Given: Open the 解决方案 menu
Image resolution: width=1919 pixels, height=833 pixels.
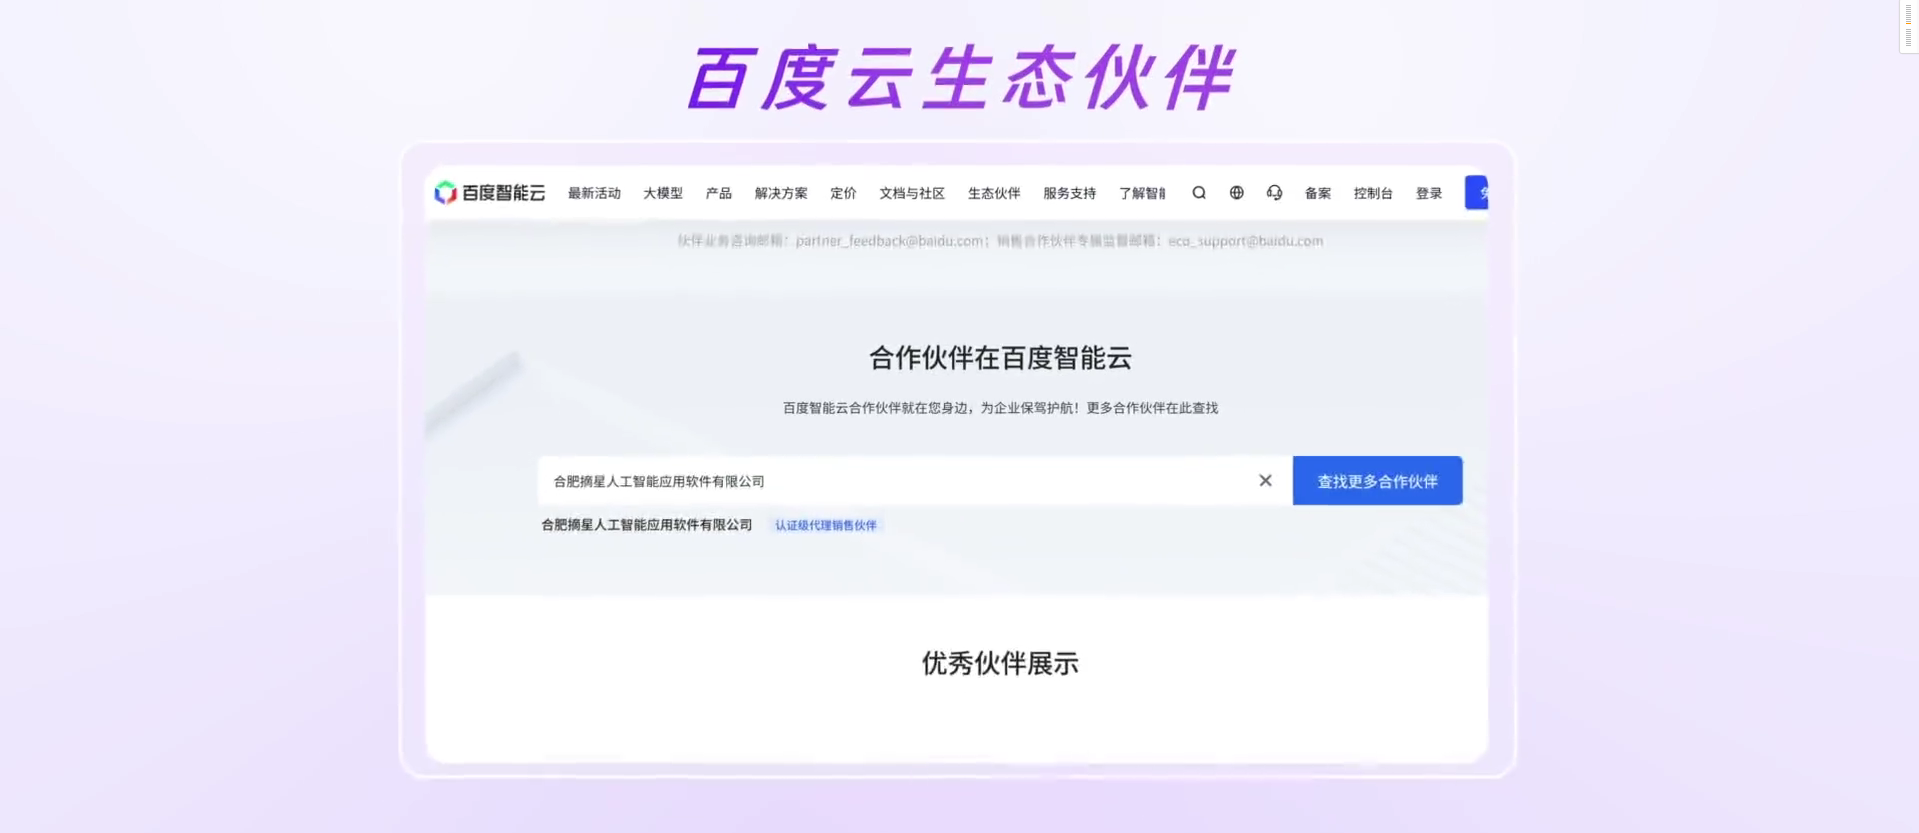Looking at the screenshot, I should click(781, 193).
